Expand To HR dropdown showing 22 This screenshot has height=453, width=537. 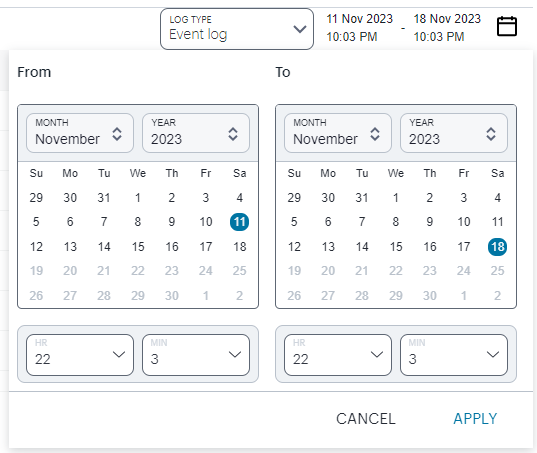[338, 355]
